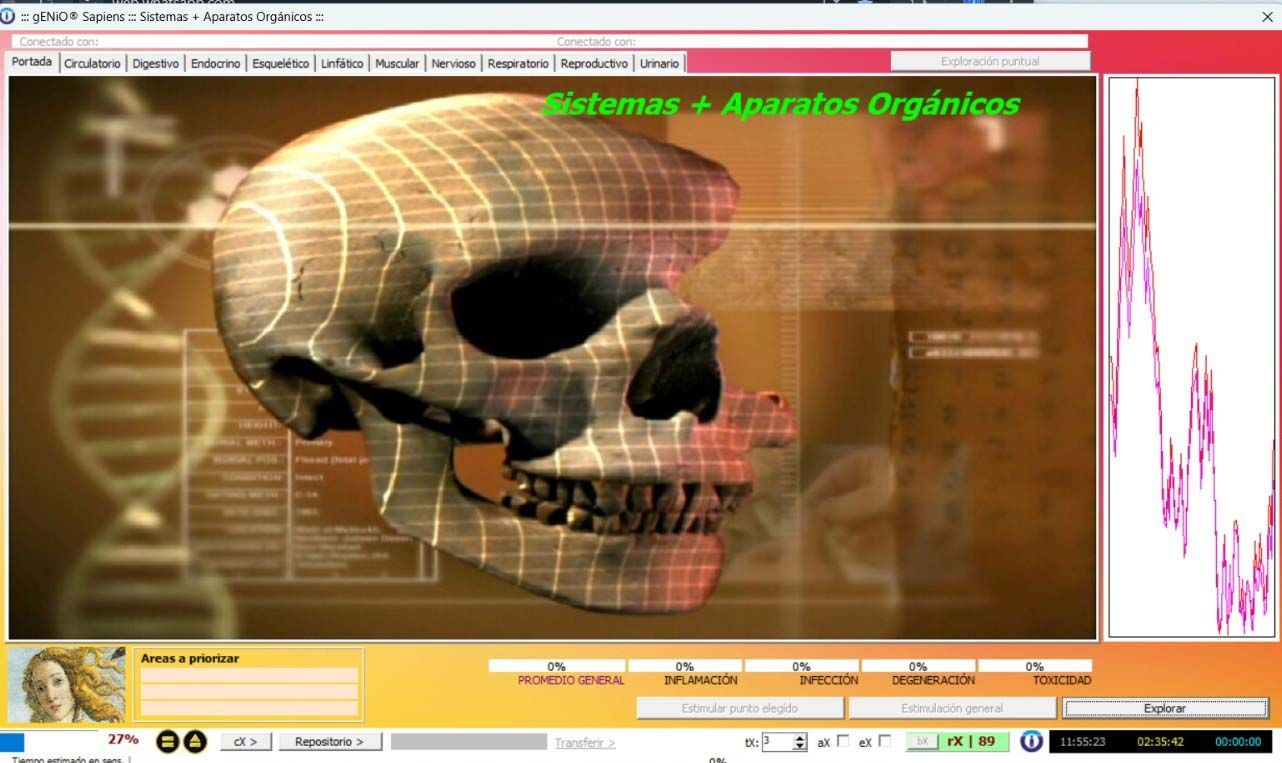Close the gENiO Sapiens window
This screenshot has width=1282, height=763.
[x=1267, y=17]
